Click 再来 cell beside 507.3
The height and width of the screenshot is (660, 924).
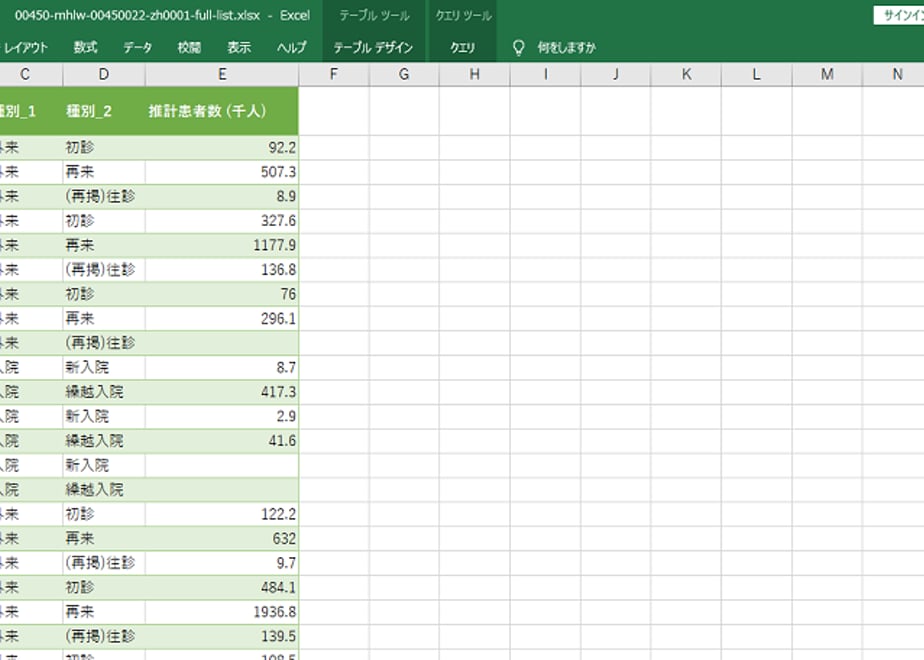tap(104, 172)
